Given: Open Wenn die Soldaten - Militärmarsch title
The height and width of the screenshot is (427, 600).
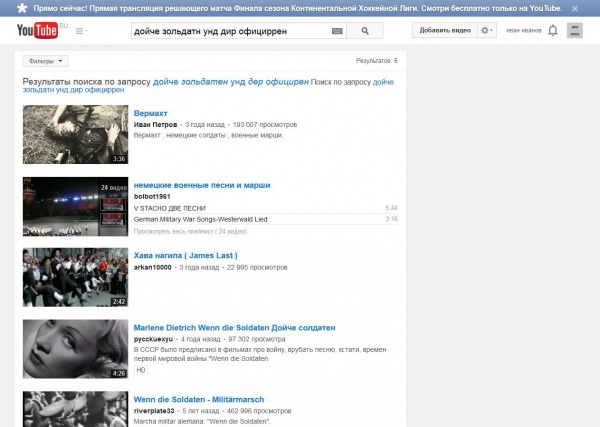Looking at the screenshot, I should (x=199, y=399).
